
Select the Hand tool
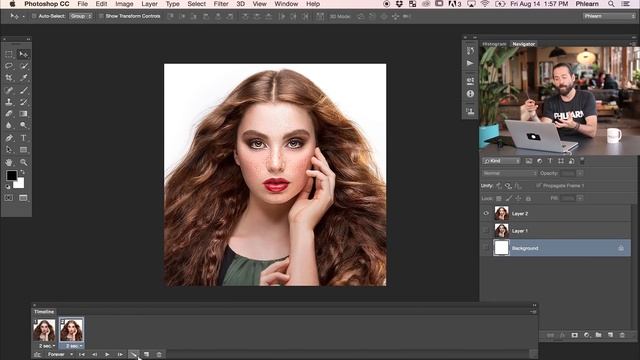click(9, 162)
